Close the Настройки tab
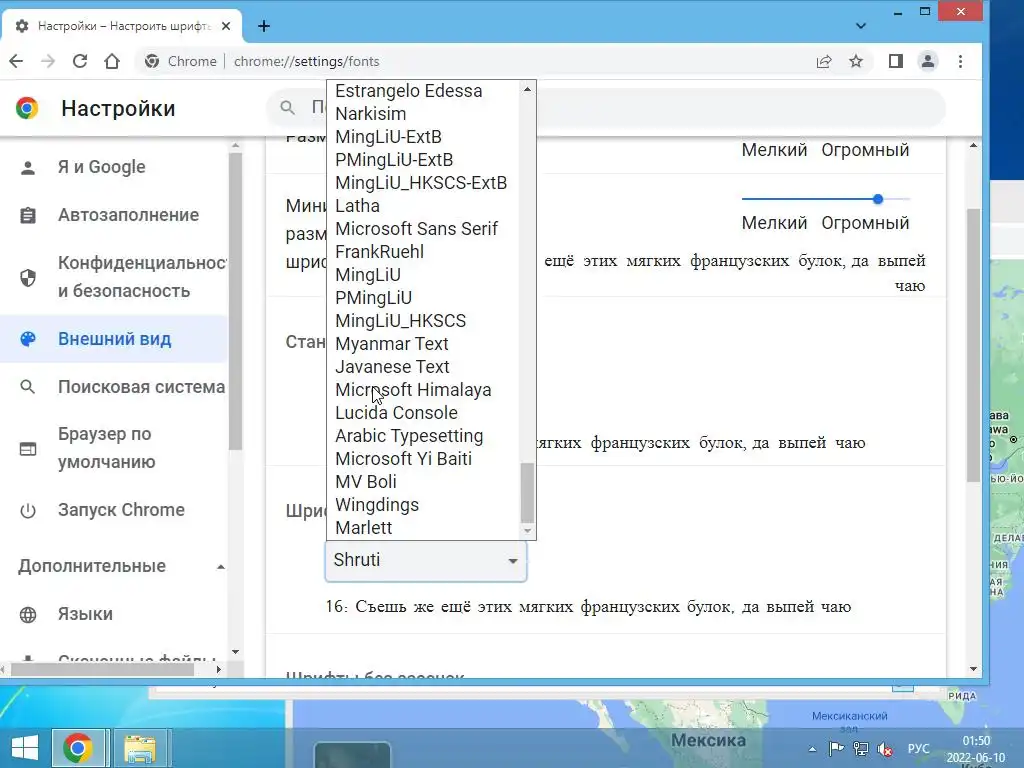The image size is (1024, 768). coord(226,26)
